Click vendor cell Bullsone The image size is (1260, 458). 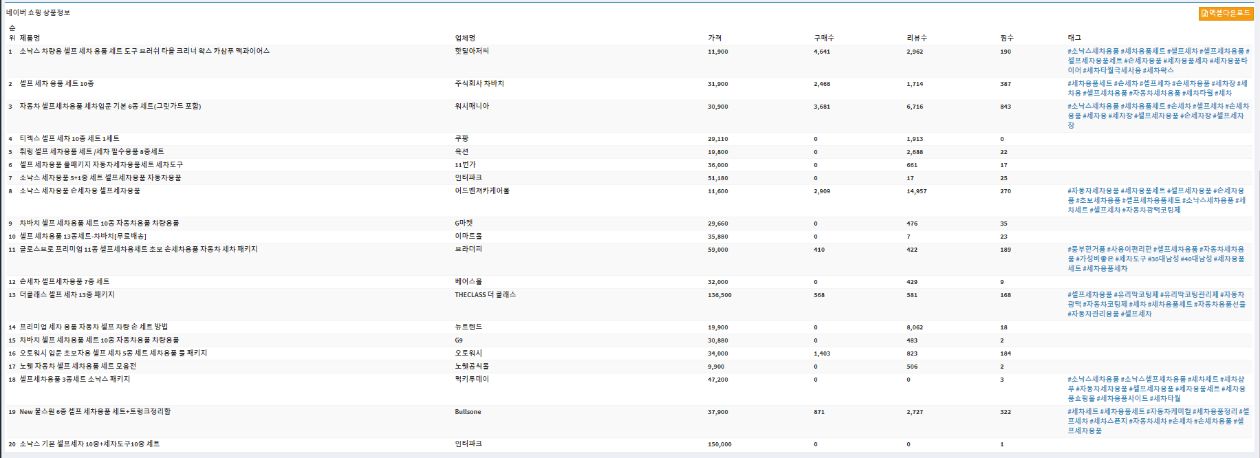468,410
